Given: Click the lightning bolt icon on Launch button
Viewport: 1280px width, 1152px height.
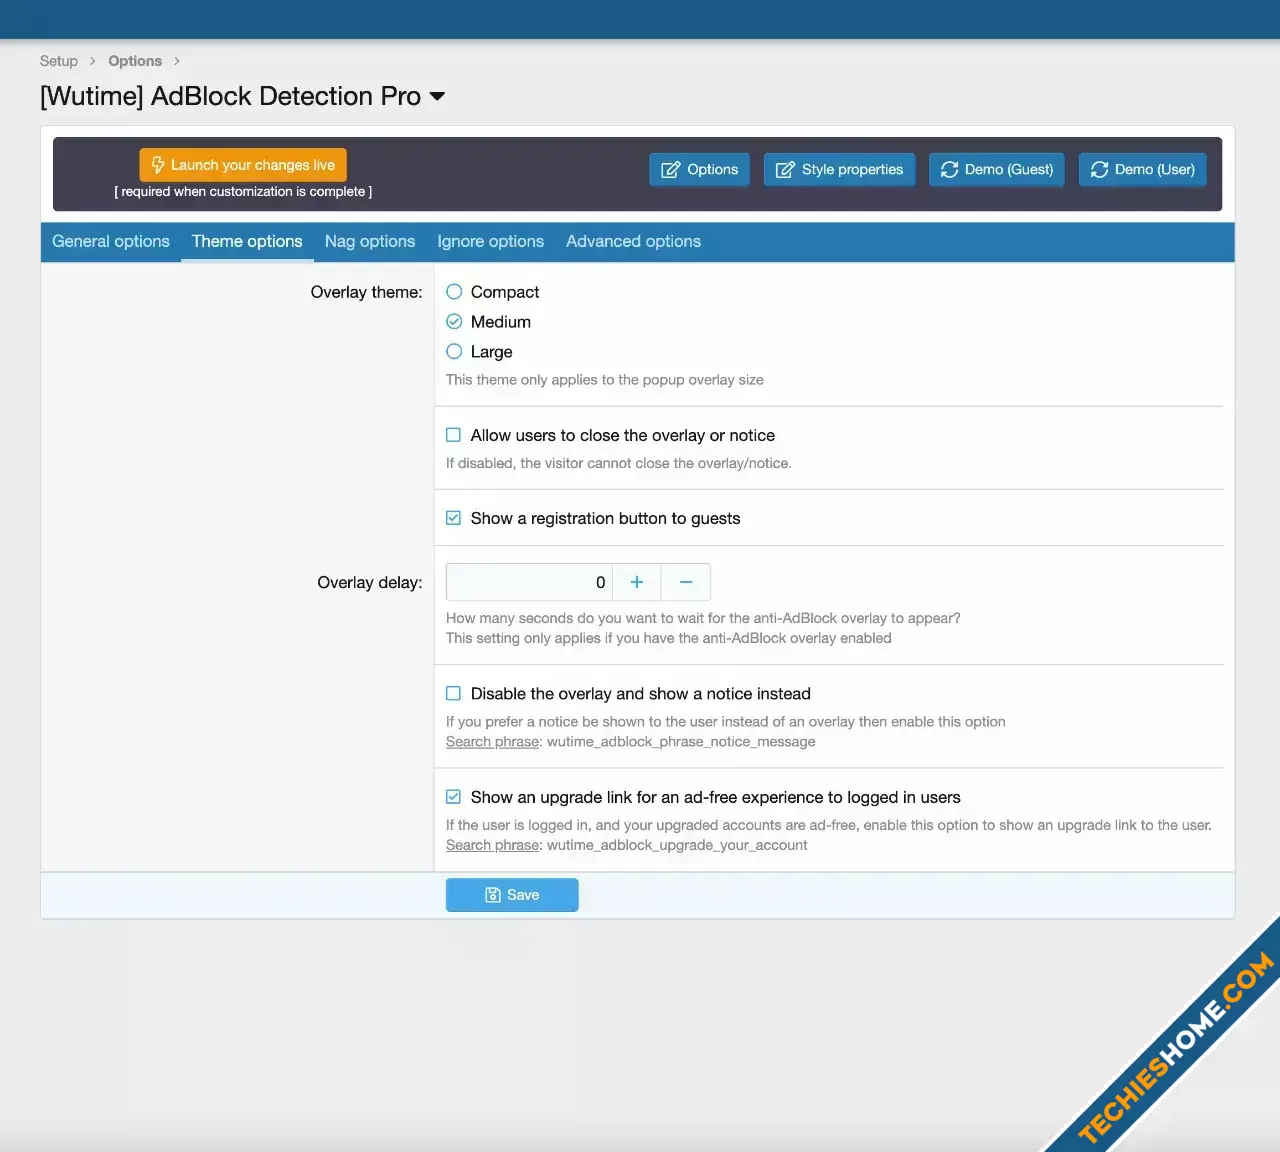Looking at the screenshot, I should click(158, 165).
